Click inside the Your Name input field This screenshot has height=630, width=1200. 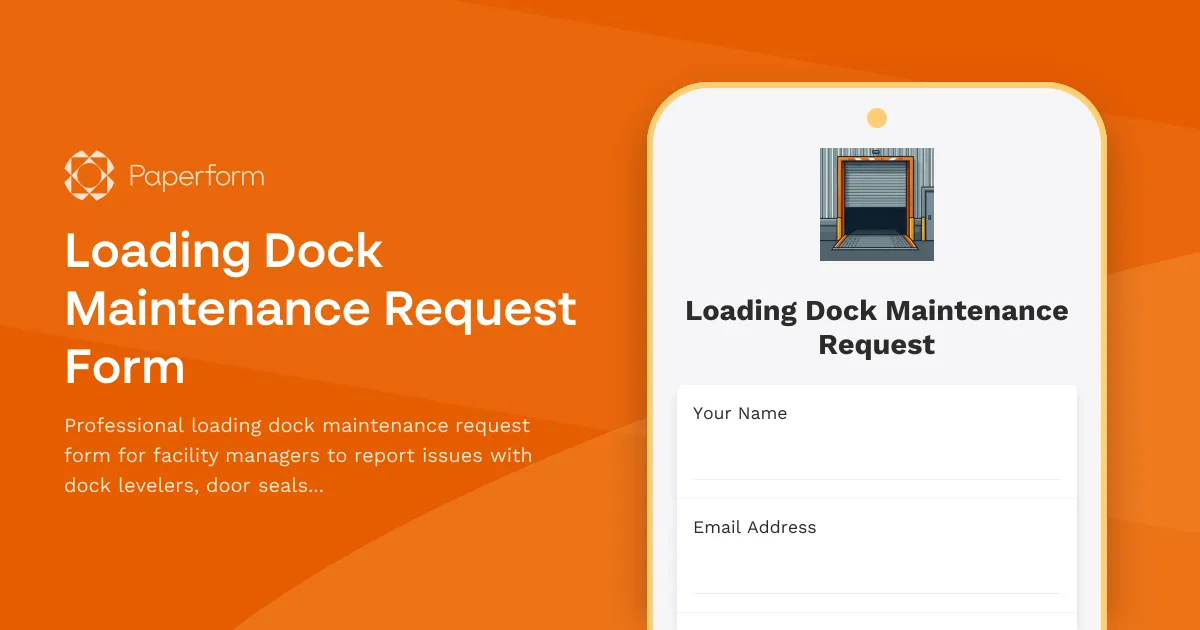click(877, 450)
